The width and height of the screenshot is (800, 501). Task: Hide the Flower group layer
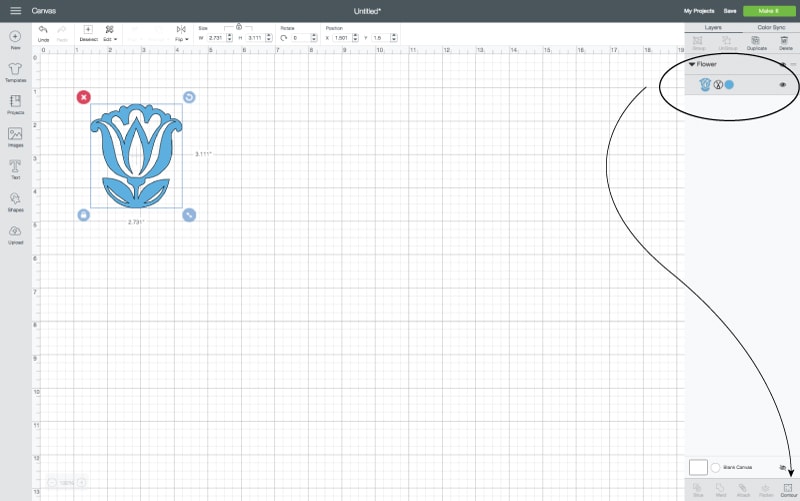[x=782, y=64]
